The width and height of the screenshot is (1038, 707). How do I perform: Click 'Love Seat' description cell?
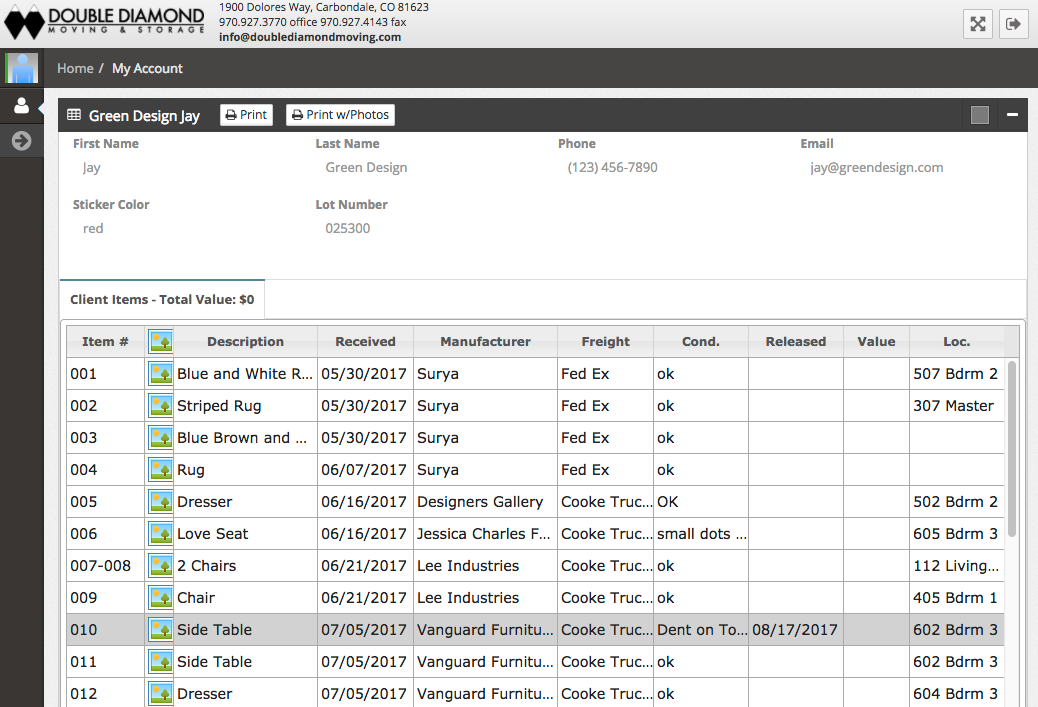(x=245, y=534)
